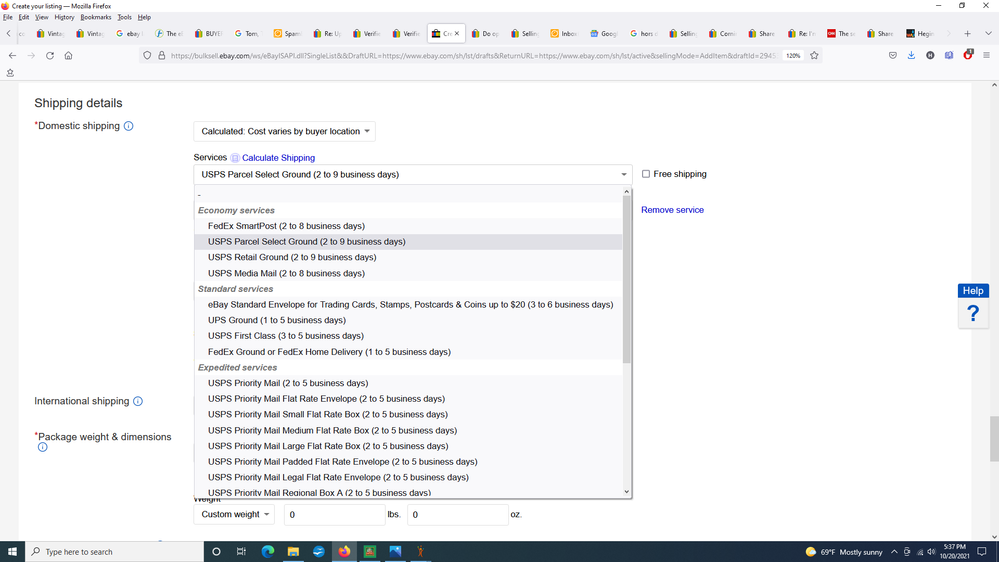Image resolution: width=999 pixels, height=562 pixels.
Task: Open the Pocket save icon
Action: click(893, 55)
